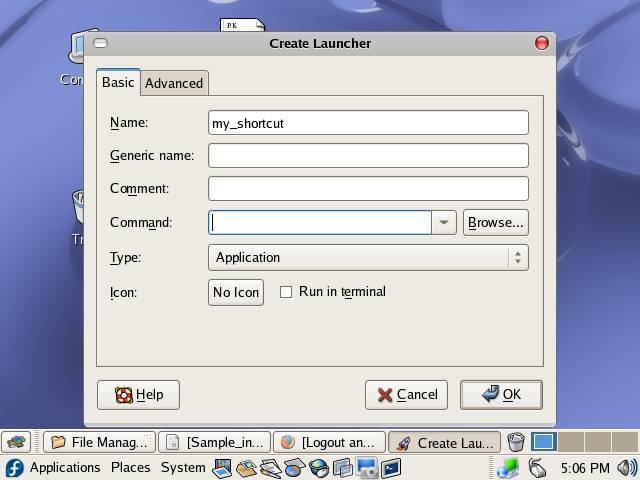Click the No Icon chooser button

pyautogui.click(x=236, y=292)
